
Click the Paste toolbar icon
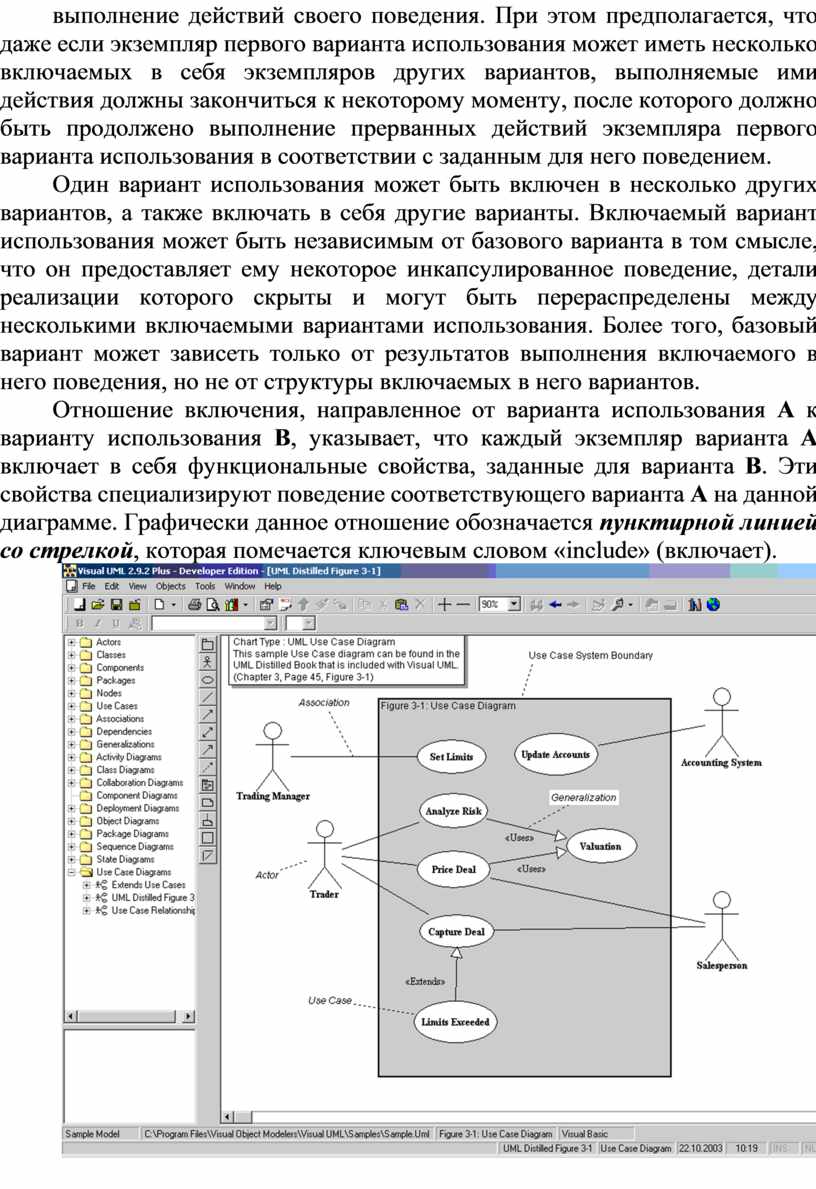[x=402, y=604]
